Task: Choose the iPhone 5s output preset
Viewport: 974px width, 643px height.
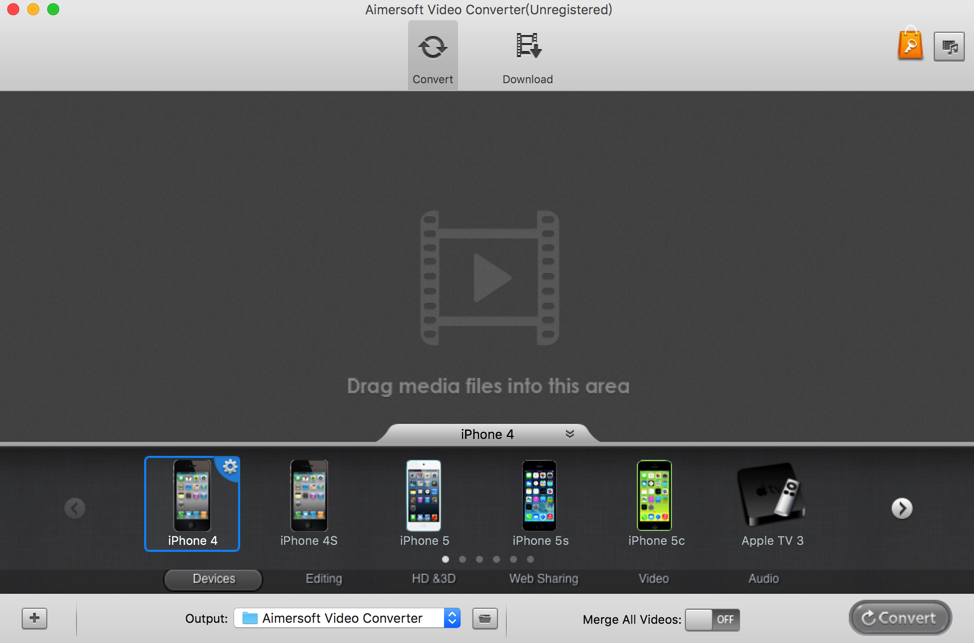Action: coord(540,504)
